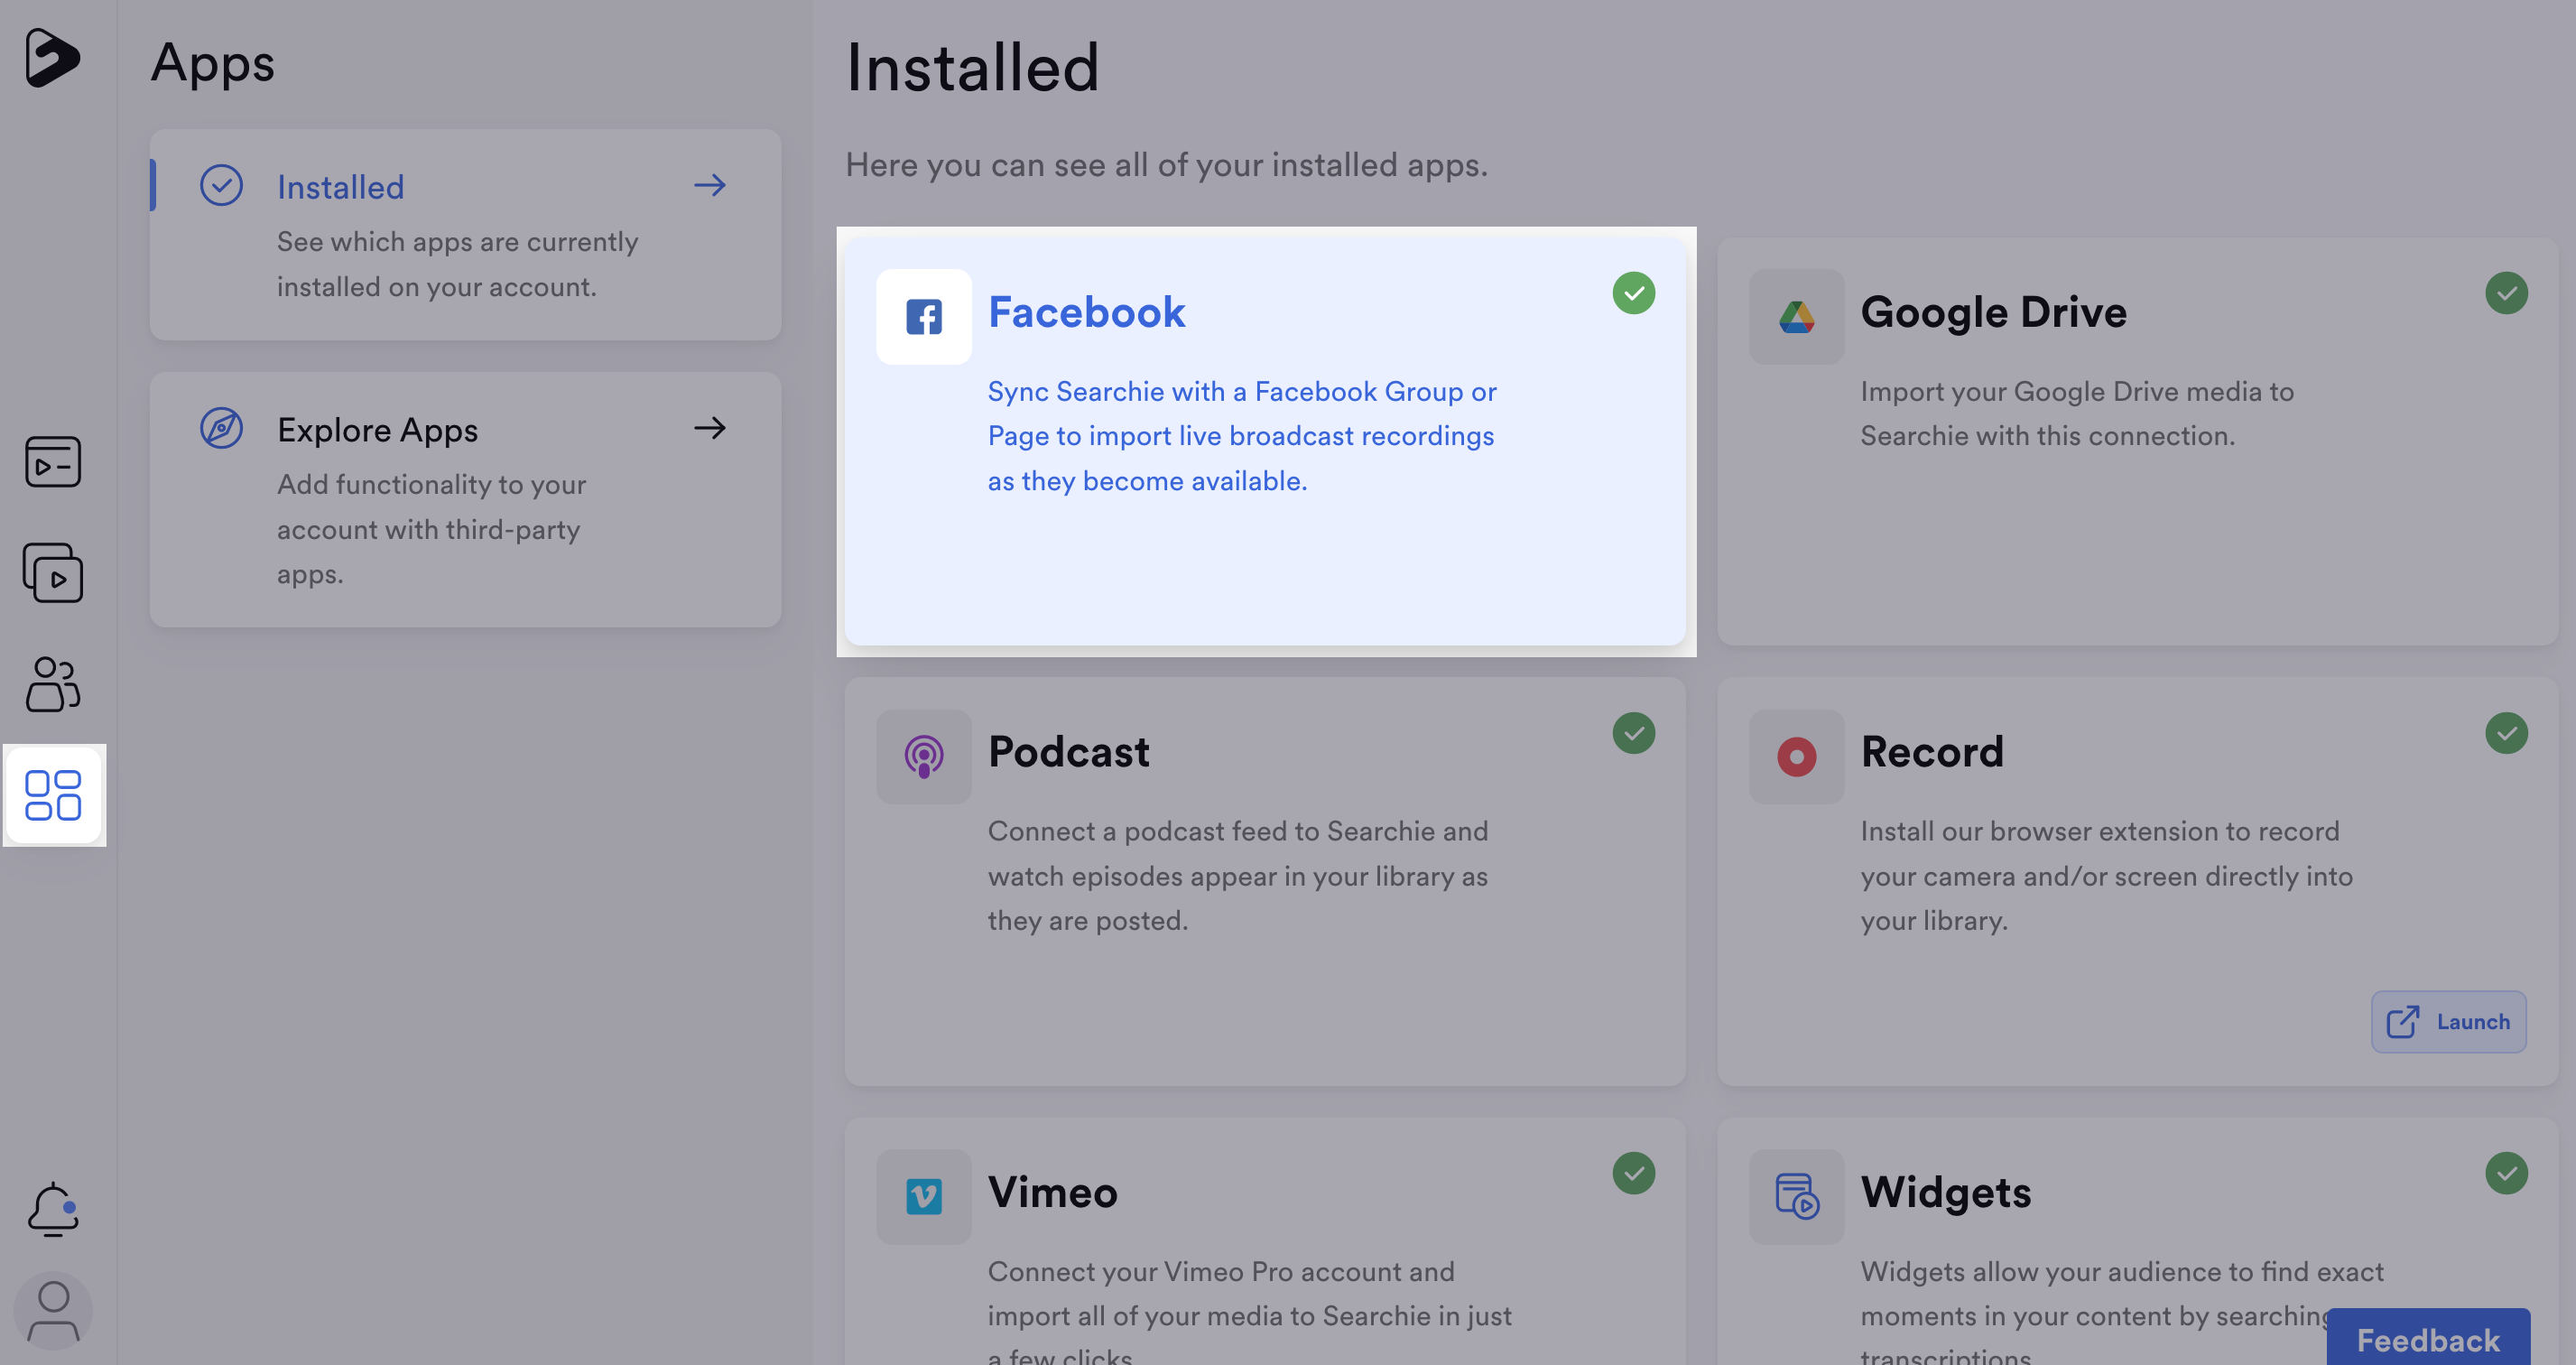Image resolution: width=2576 pixels, height=1365 pixels.
Task: Open the media library sidebar icon
Action: [x=53, y=461]
